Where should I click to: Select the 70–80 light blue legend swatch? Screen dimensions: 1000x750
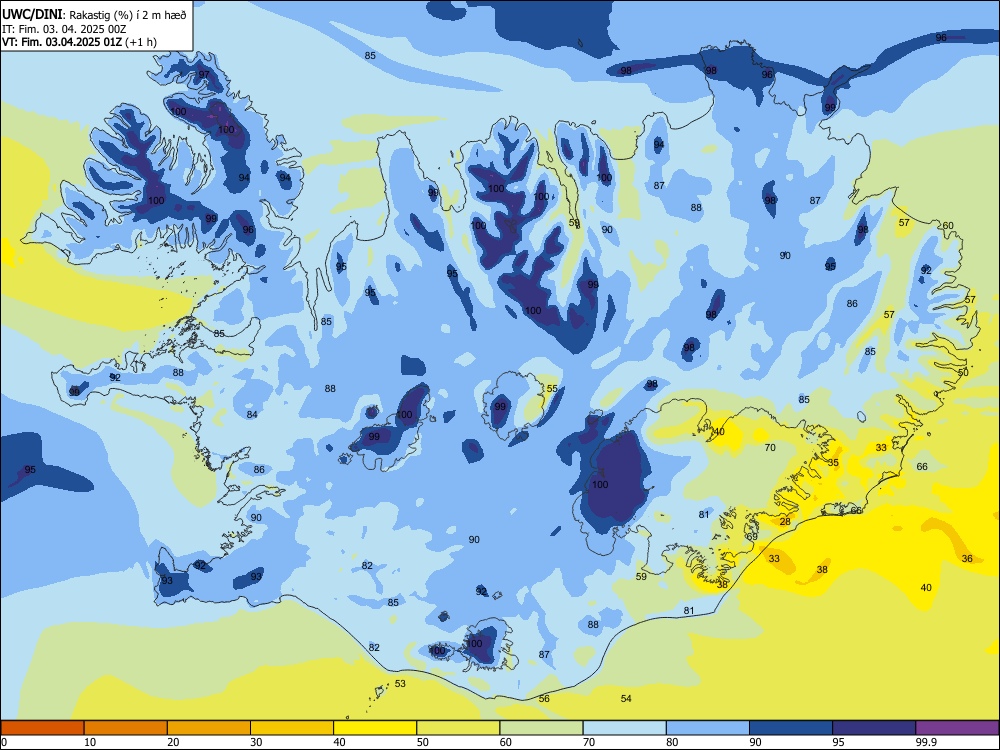(x=624, y=728)
